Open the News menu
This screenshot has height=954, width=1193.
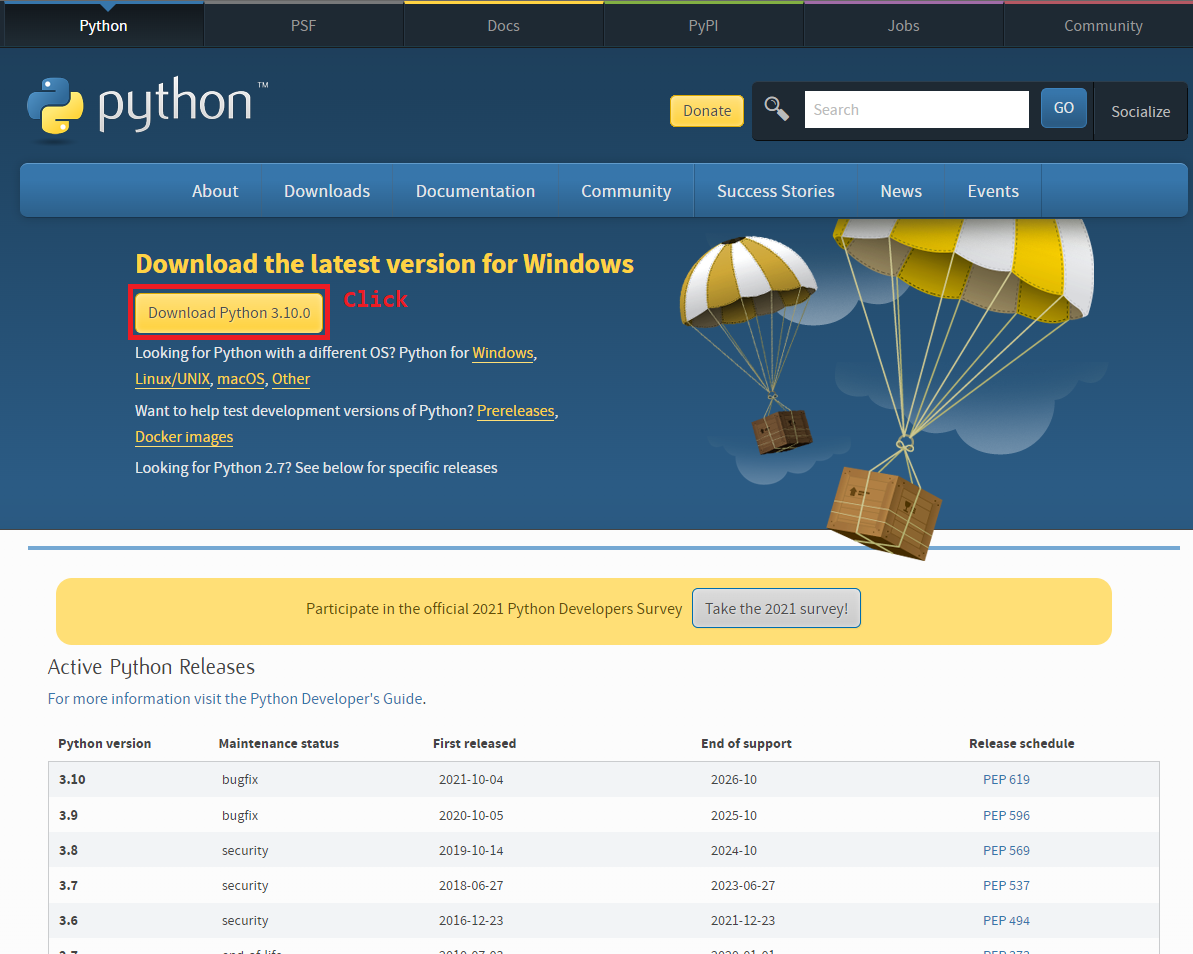pos(901,191)
